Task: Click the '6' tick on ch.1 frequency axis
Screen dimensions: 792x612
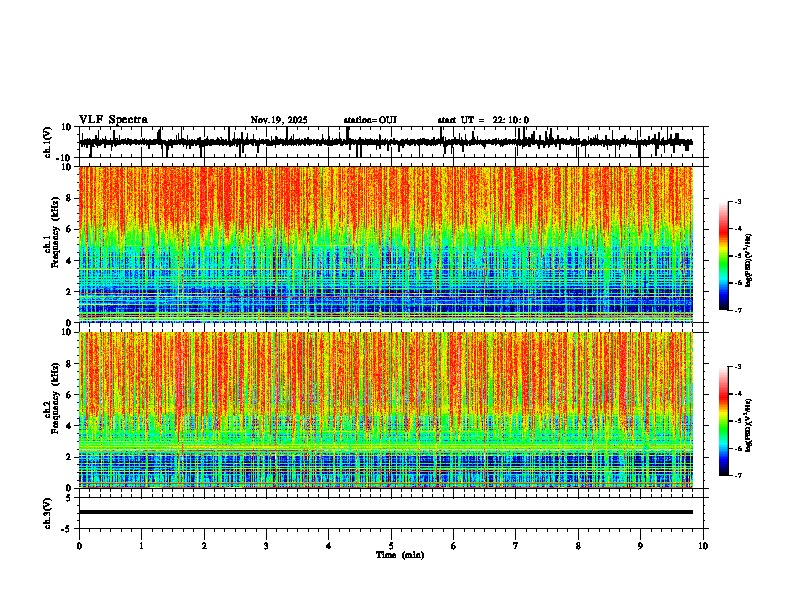Action: [70, 230]
